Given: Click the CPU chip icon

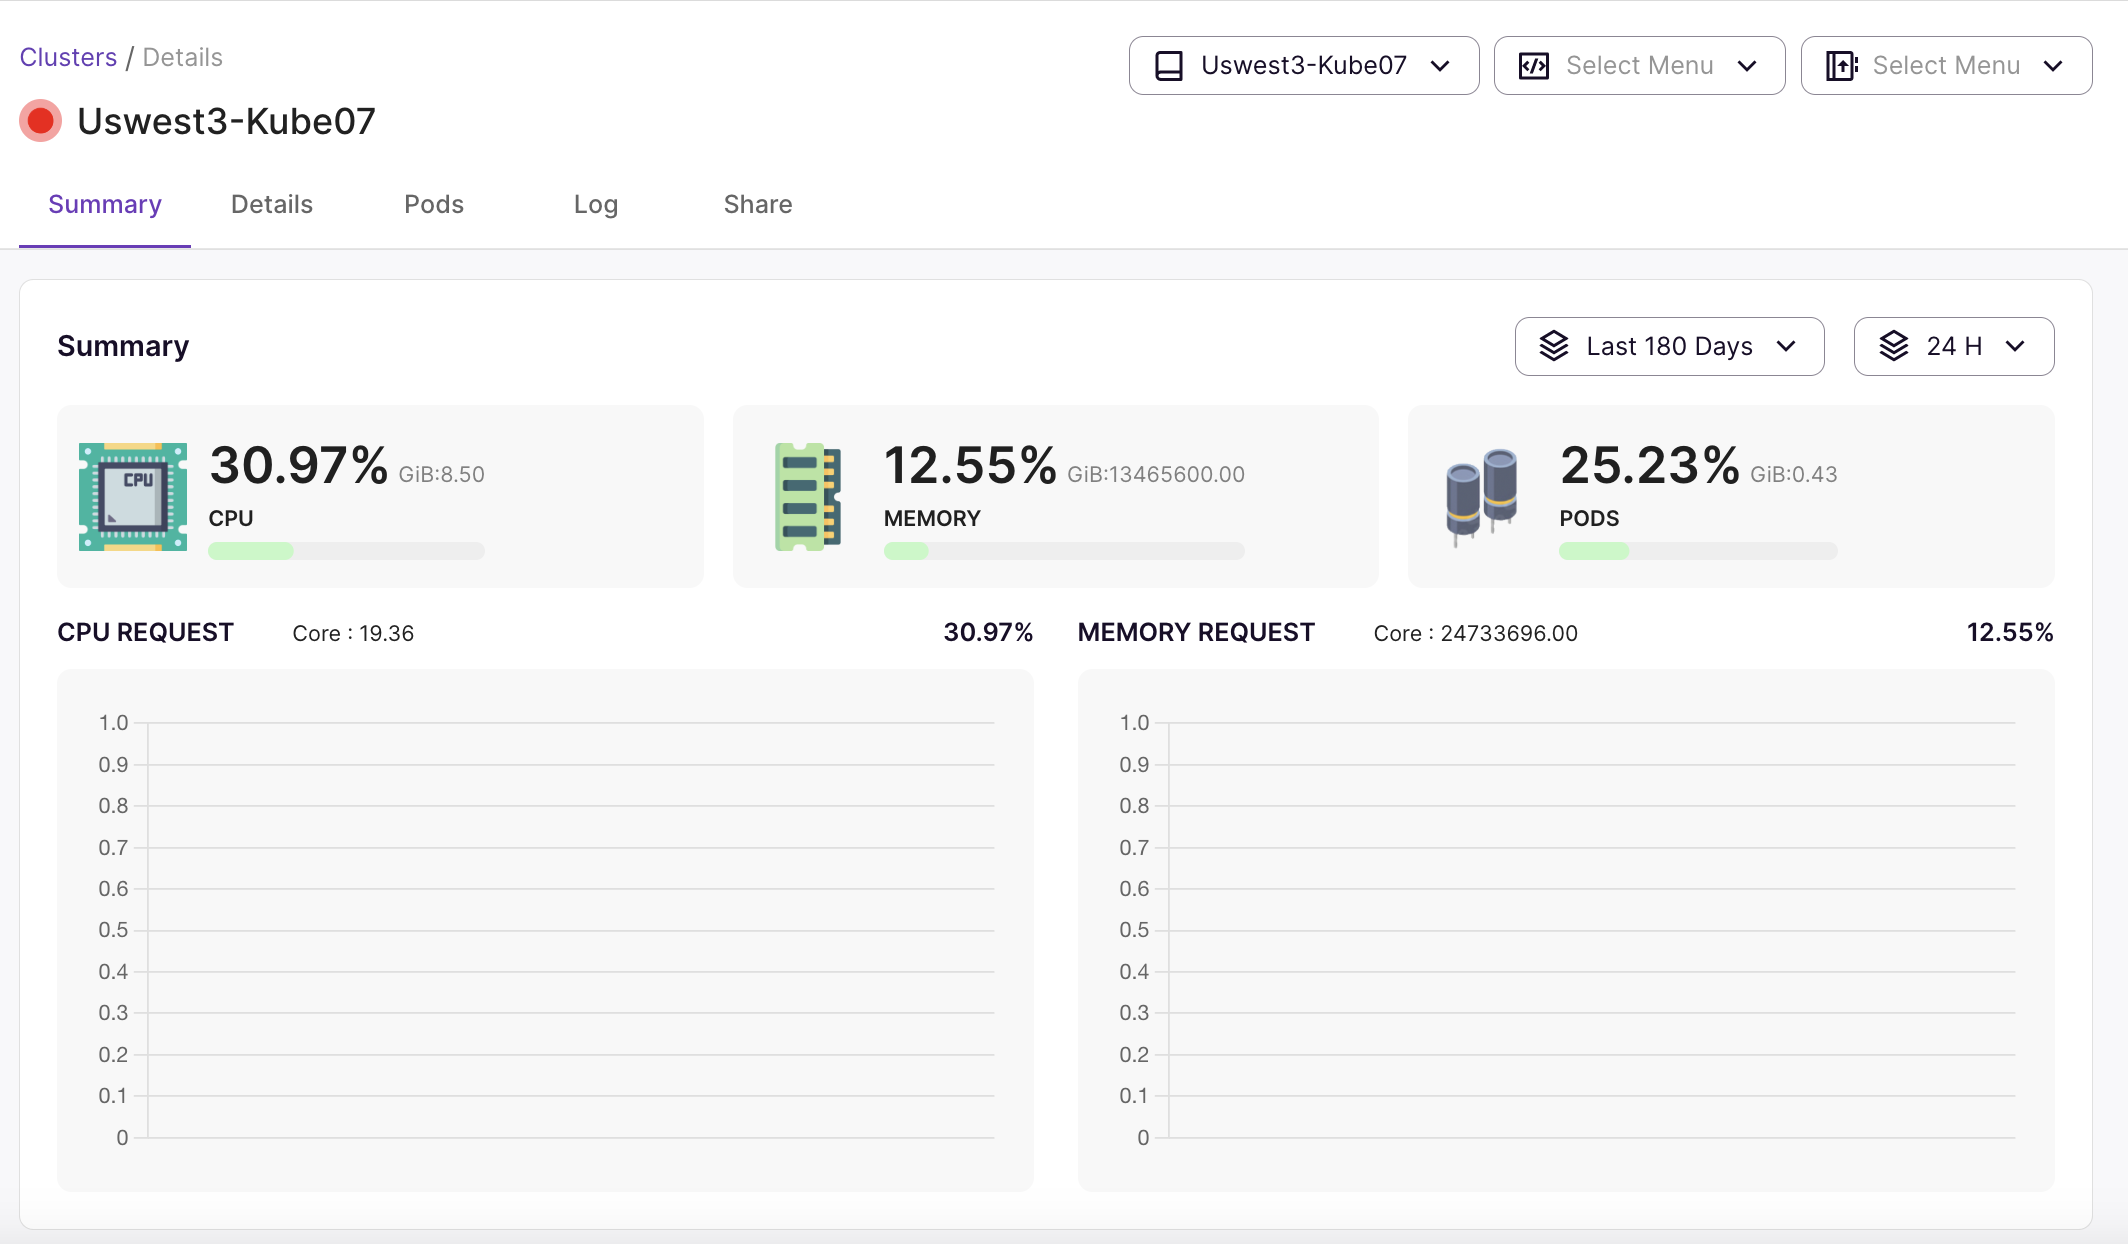Looking at the screenshot, I should point(133,497).
